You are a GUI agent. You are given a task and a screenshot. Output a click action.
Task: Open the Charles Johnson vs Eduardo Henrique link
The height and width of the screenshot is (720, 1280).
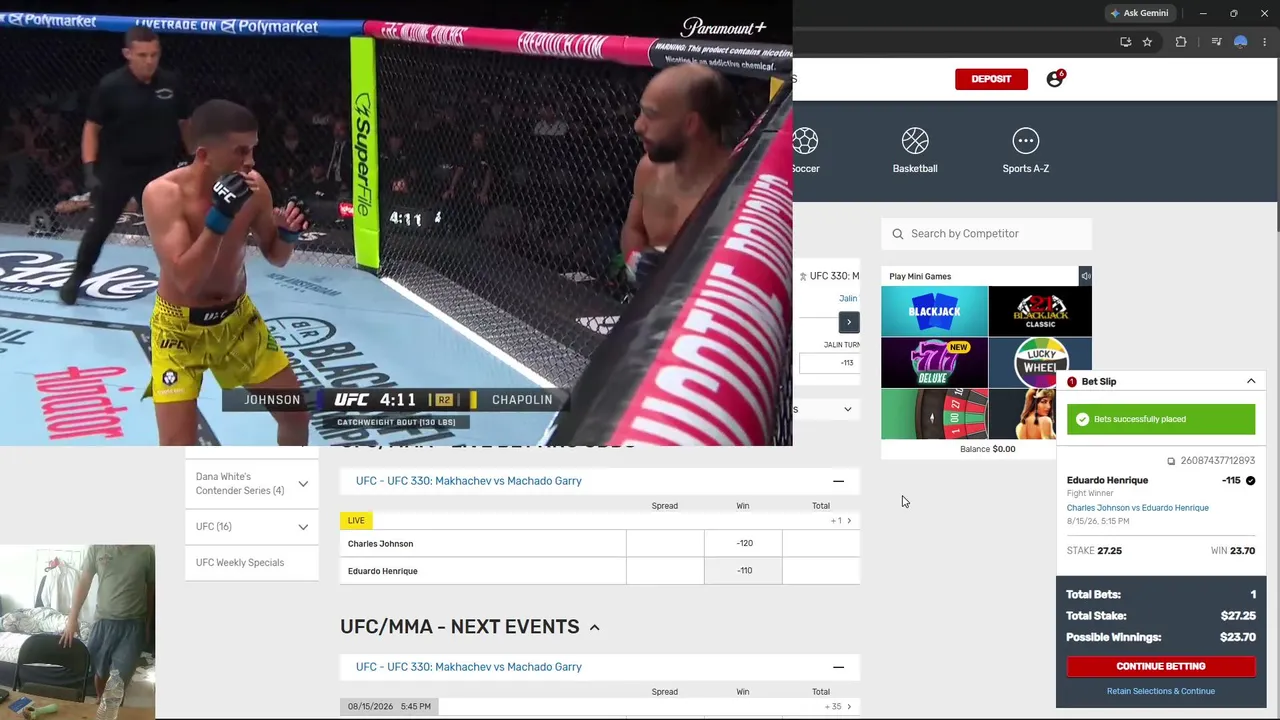tap(1138, 508)
